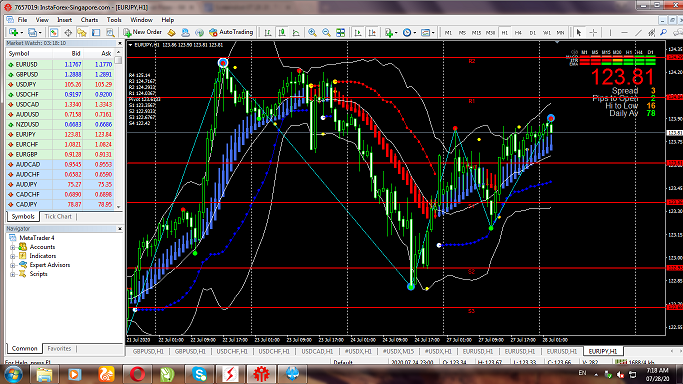Close the Navigator panel
Viewport: 683px width, 384px height.
120,229
